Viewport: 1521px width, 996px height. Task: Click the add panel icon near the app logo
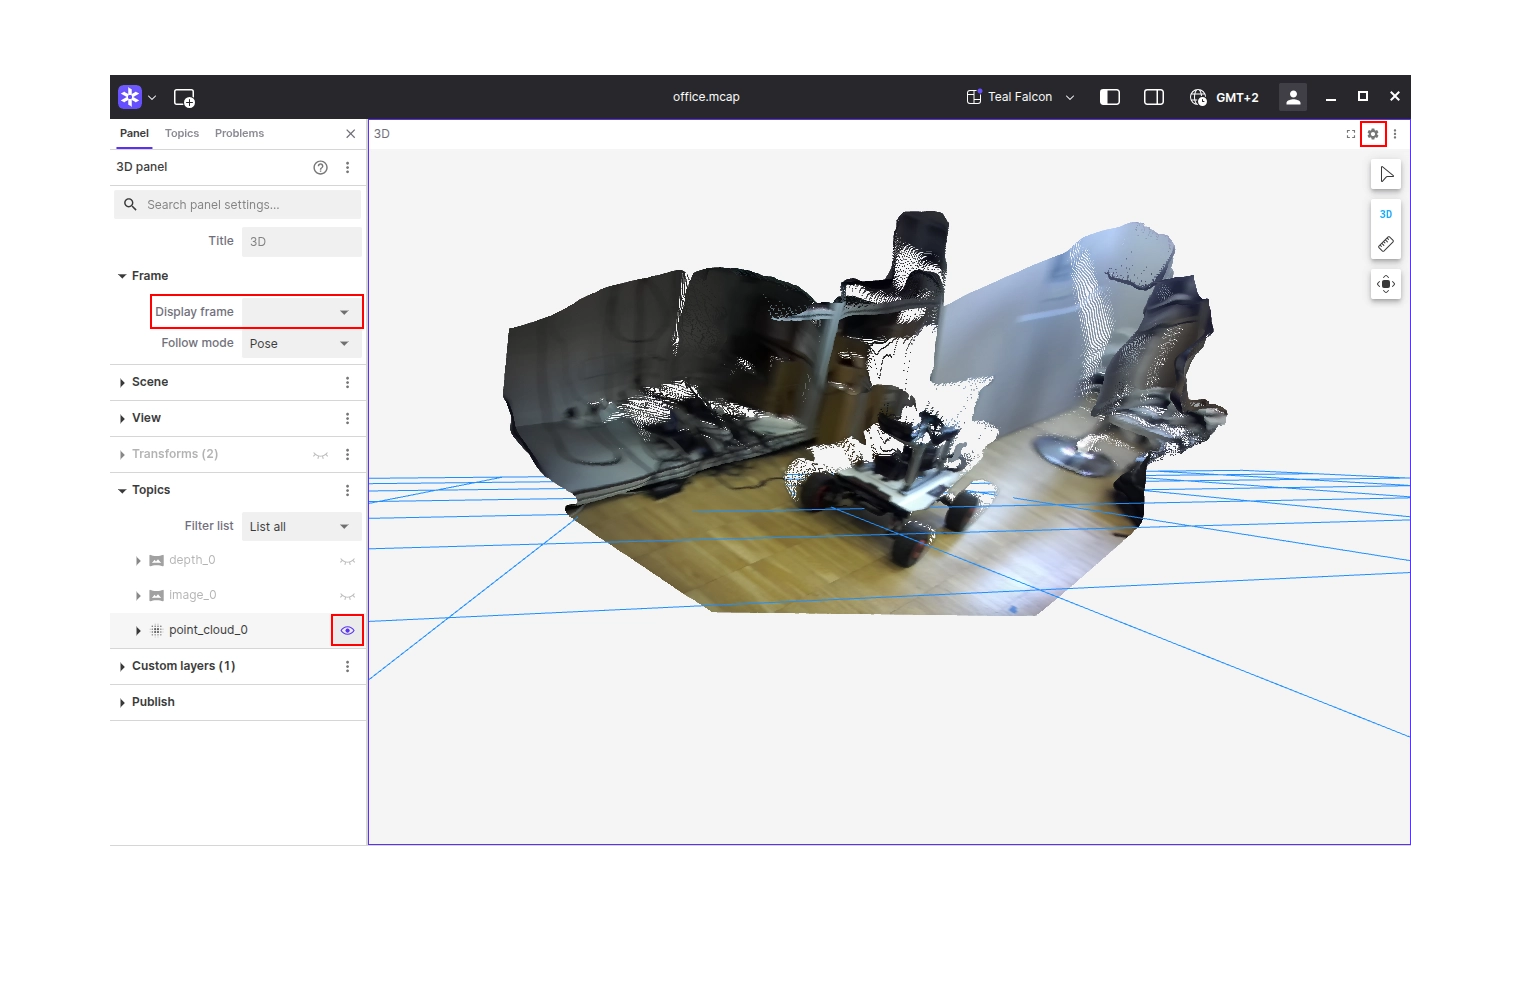pos(184,97)
